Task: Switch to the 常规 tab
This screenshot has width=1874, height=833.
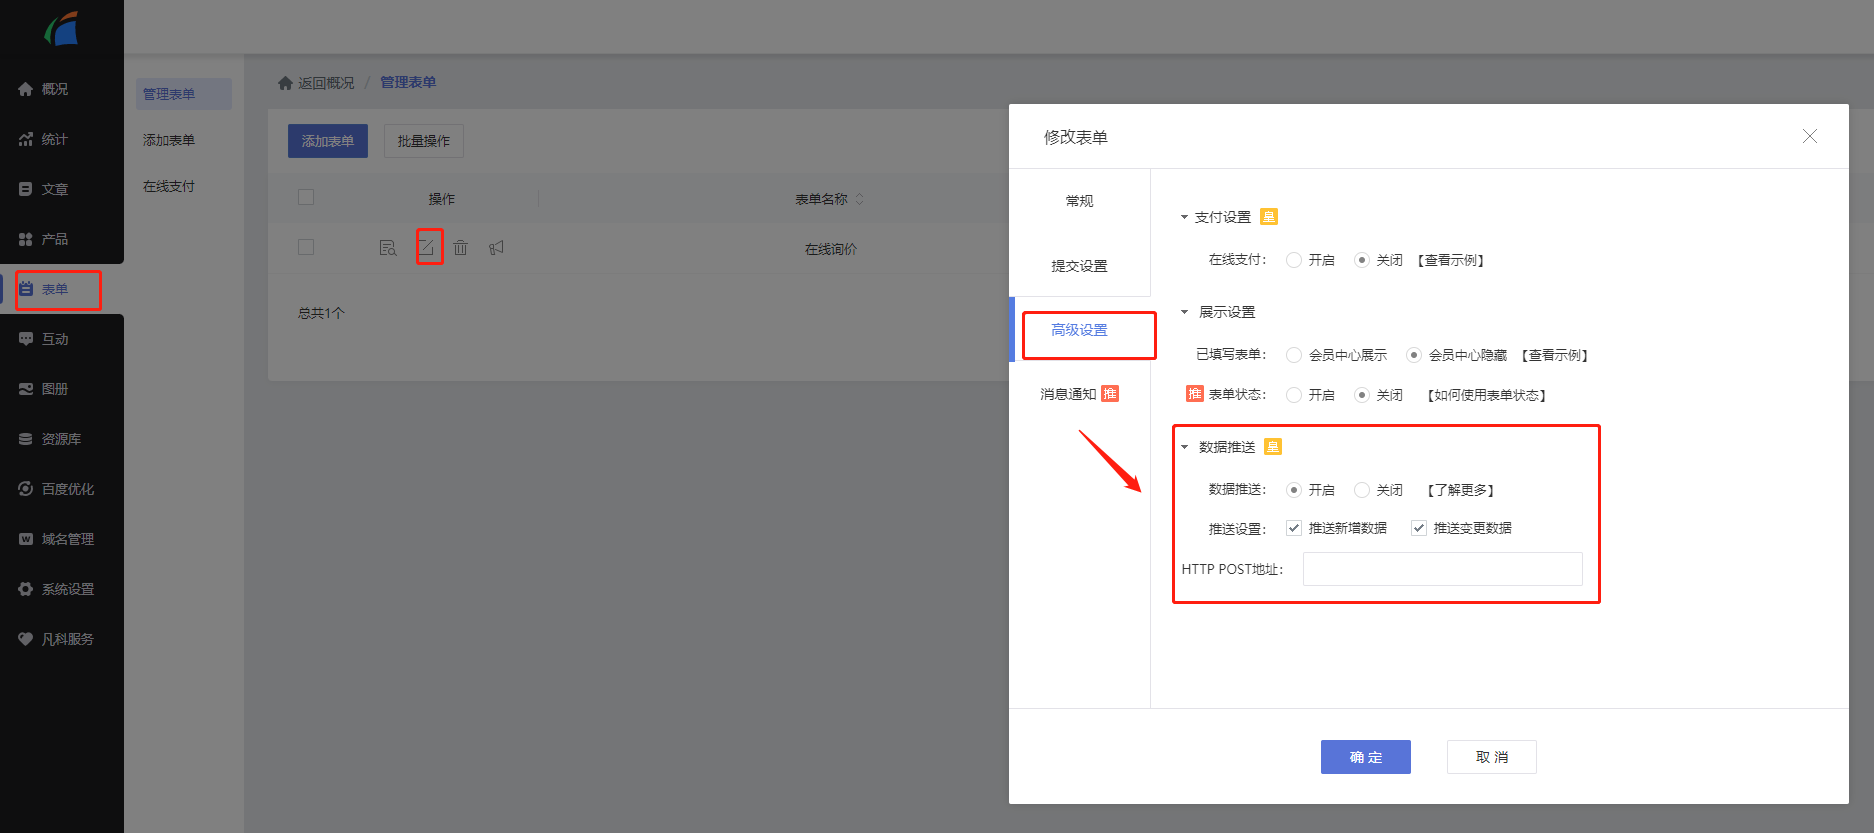Action: 1080,201
